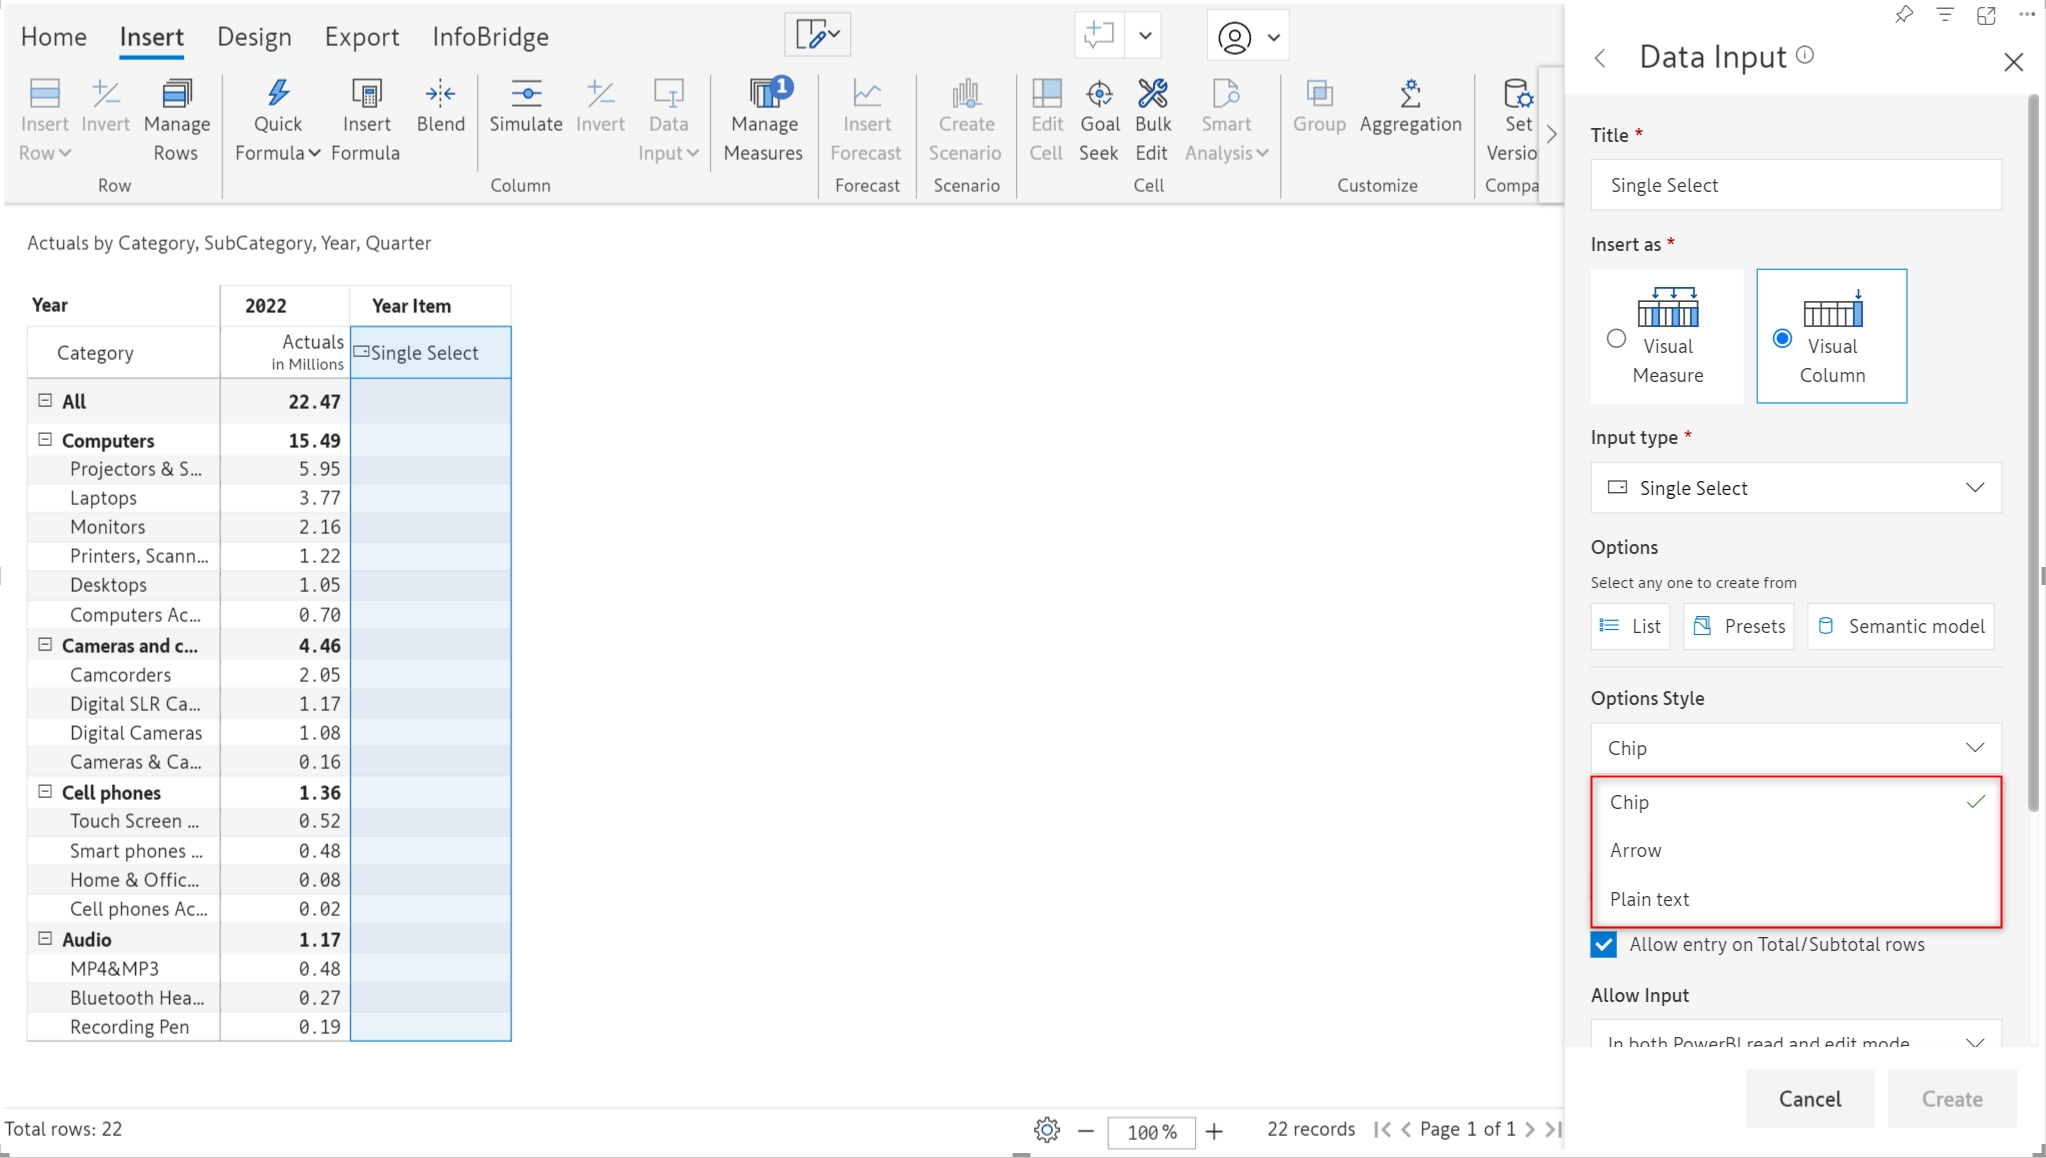Open the Aggregation sigma icon
This screenshot has height=1158, width=2046.
coord(1410,94)
